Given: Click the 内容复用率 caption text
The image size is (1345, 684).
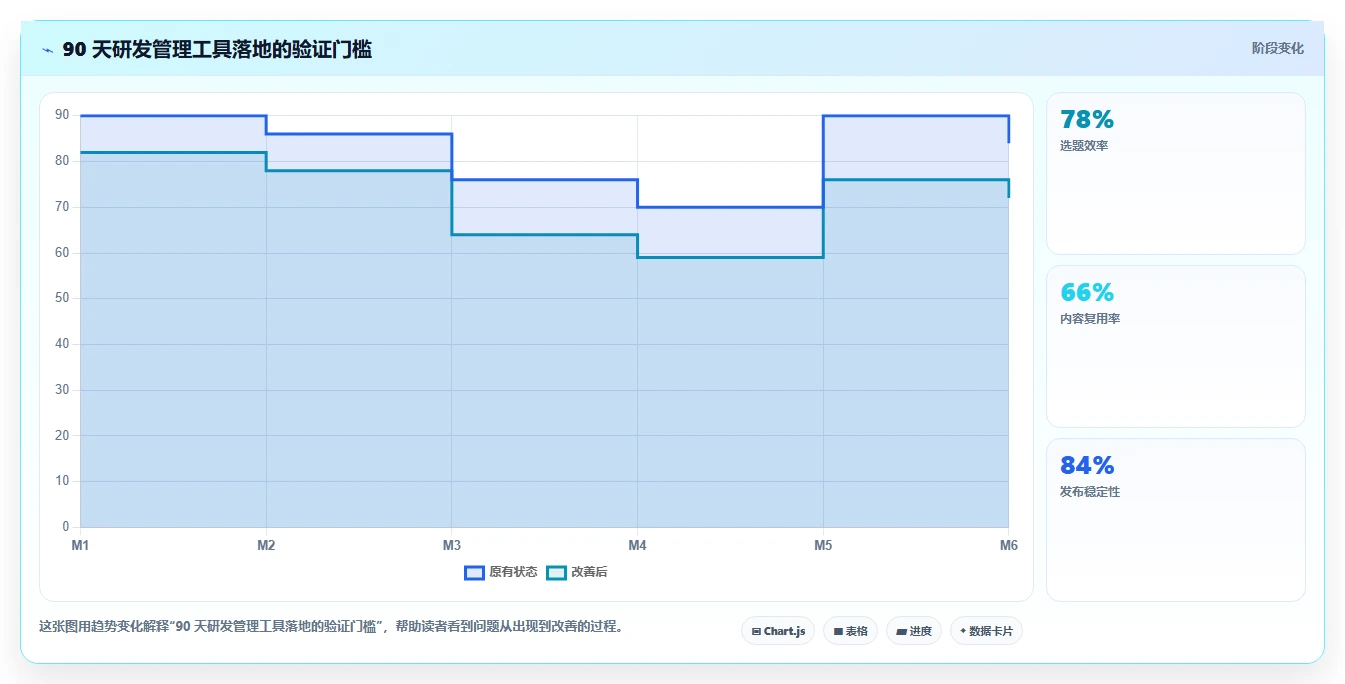Looking at the screenshot, I should click(1090, 319).
